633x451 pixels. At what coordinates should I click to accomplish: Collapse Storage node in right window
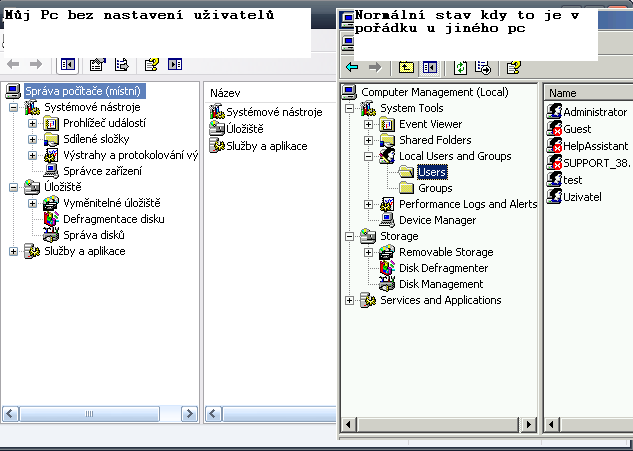(350, 236)
